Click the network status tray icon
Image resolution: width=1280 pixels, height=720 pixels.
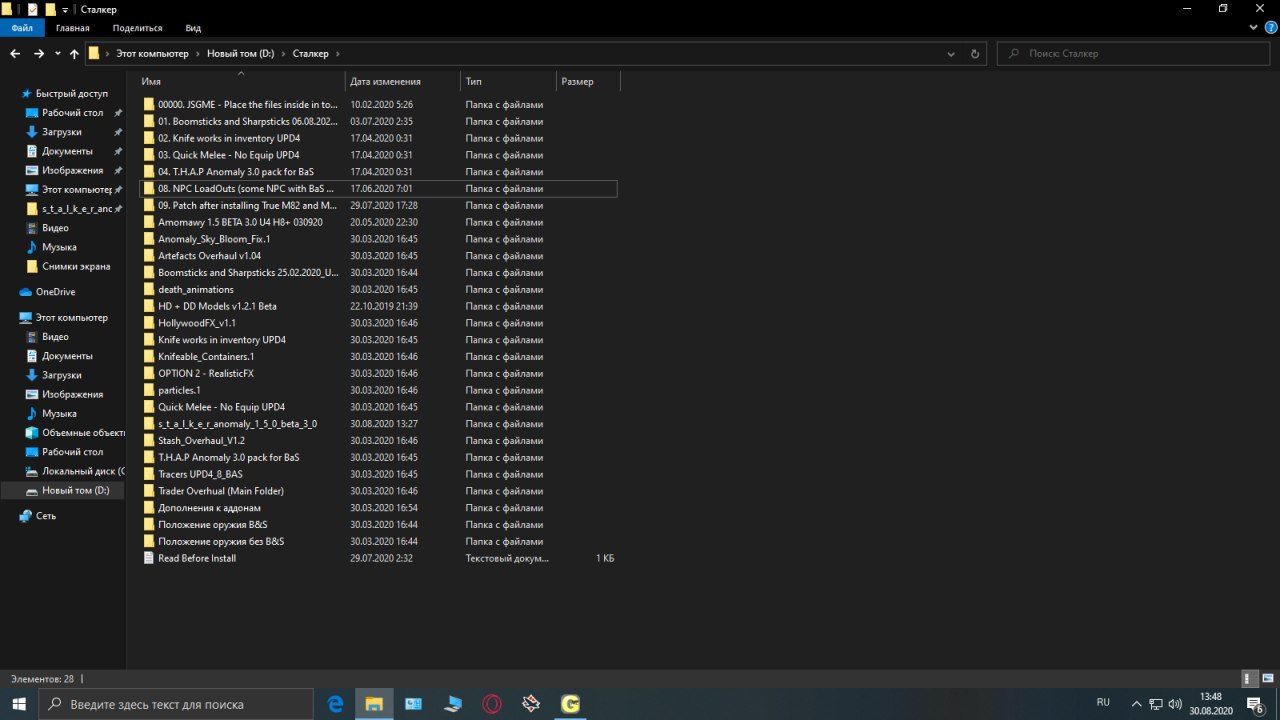click(x=1155, y=704)
